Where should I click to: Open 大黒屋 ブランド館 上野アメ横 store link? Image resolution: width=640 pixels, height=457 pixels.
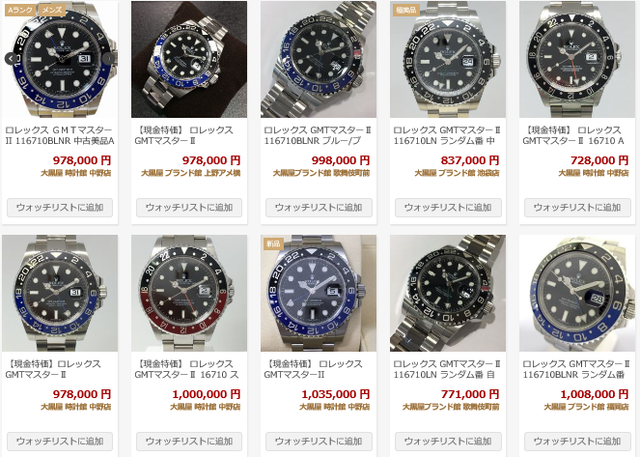tap(191, 173)
